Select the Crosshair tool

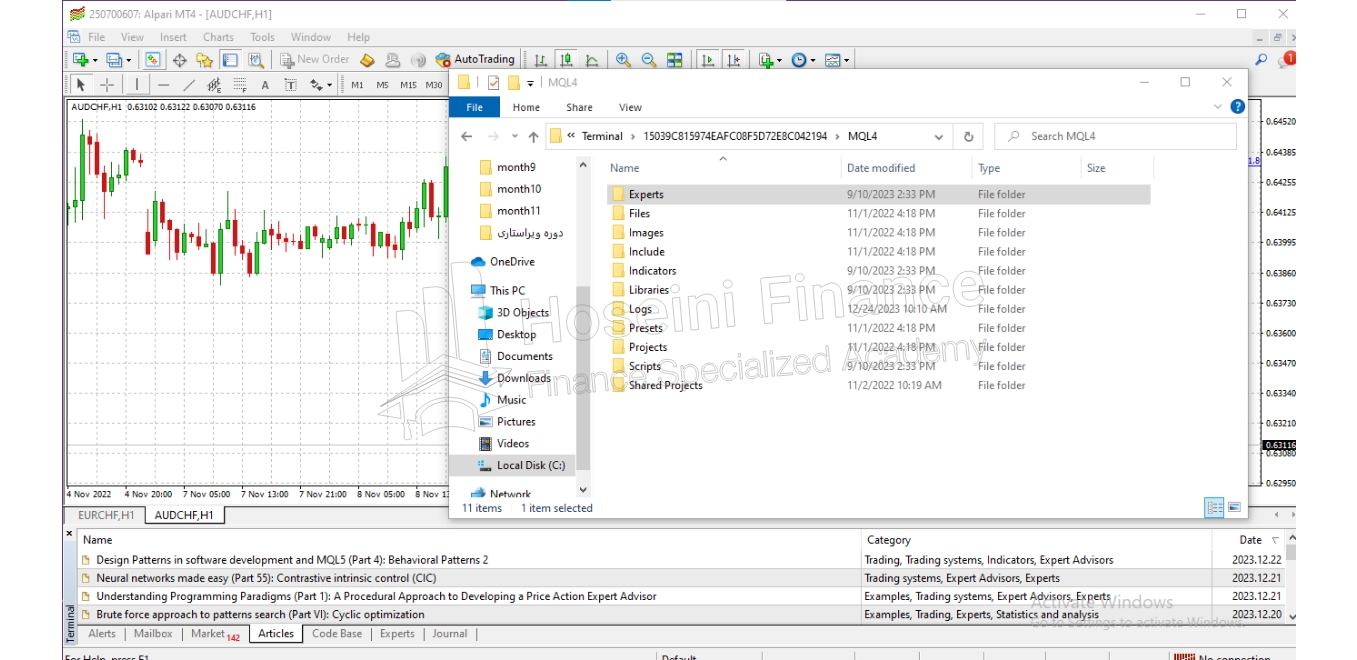click(107, 85)
